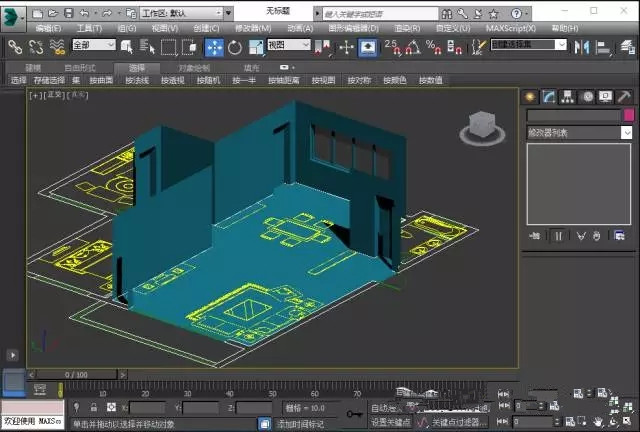
Task: Toggle the Angle Snap tool
Action: pyautogui.click(x=413, y=47)
